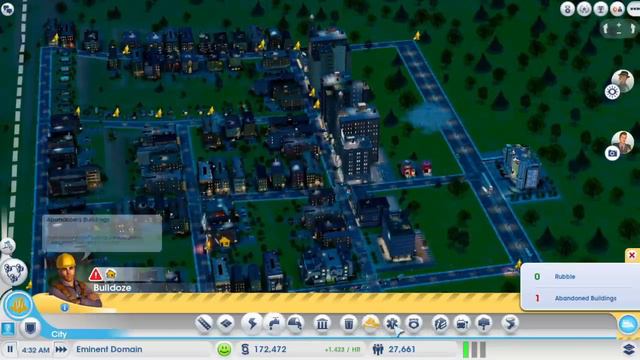Click the round icon above region view
The image size is (640, 360).
click(x=7, y=246)
